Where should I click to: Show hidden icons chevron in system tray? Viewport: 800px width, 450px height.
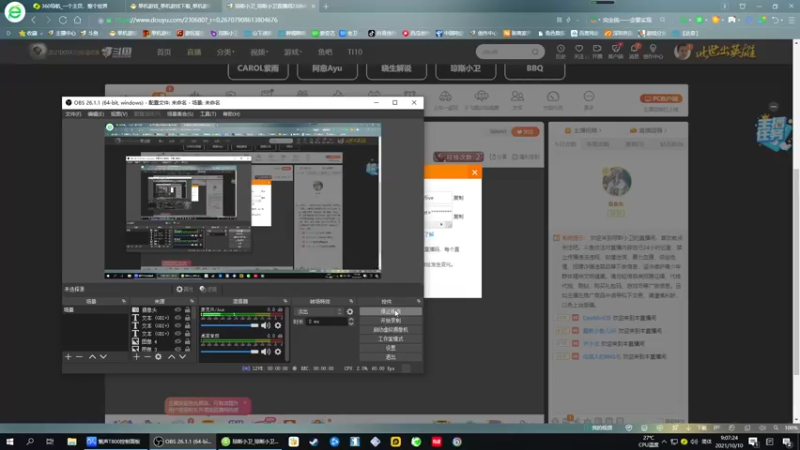[x=664, y=441]
